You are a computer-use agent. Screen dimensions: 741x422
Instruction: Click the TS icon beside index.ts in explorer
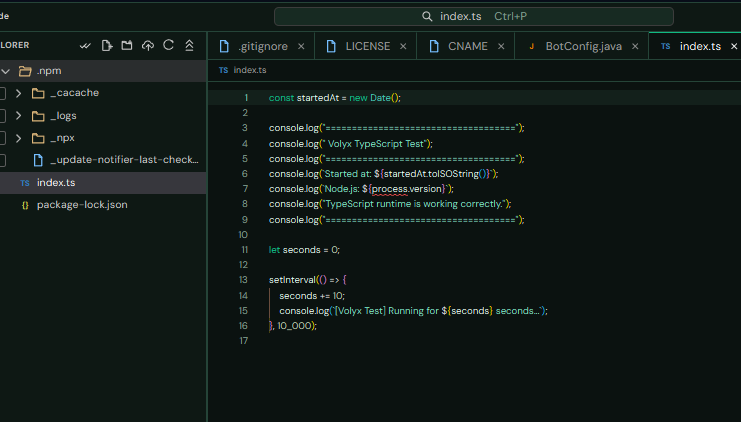click(x=25, y=183)
